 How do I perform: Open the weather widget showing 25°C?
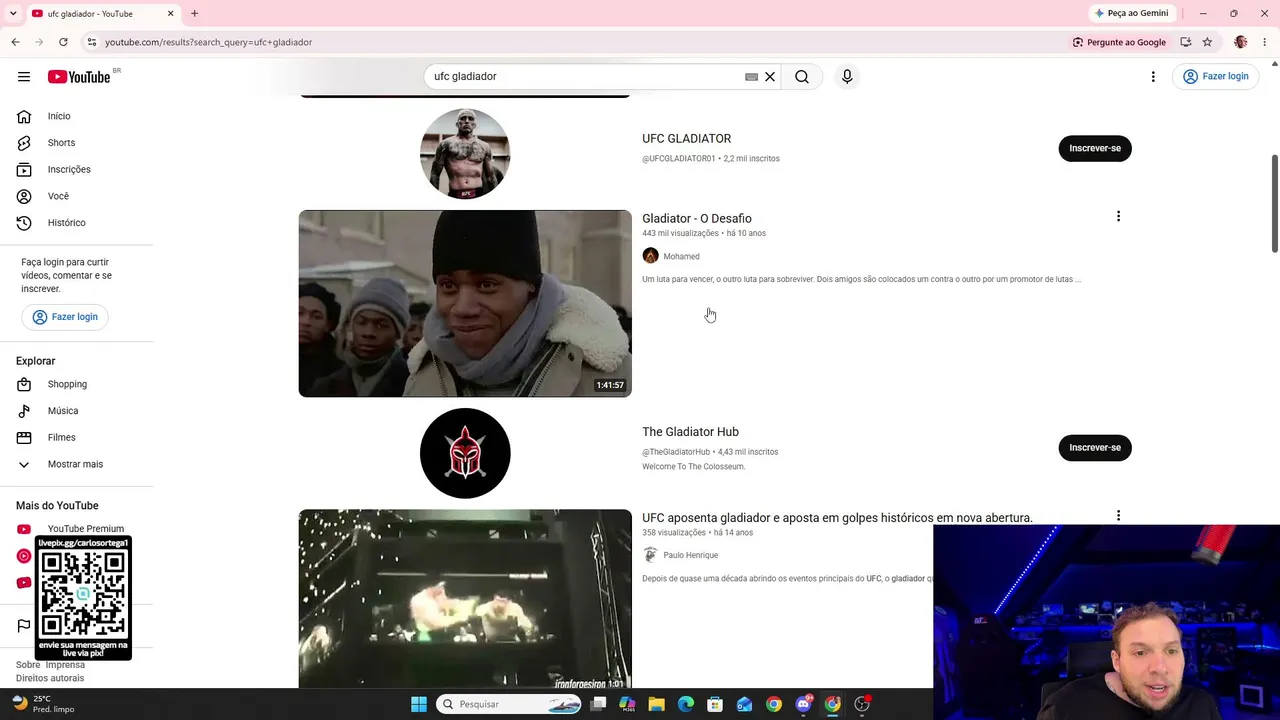pos(43,704)
